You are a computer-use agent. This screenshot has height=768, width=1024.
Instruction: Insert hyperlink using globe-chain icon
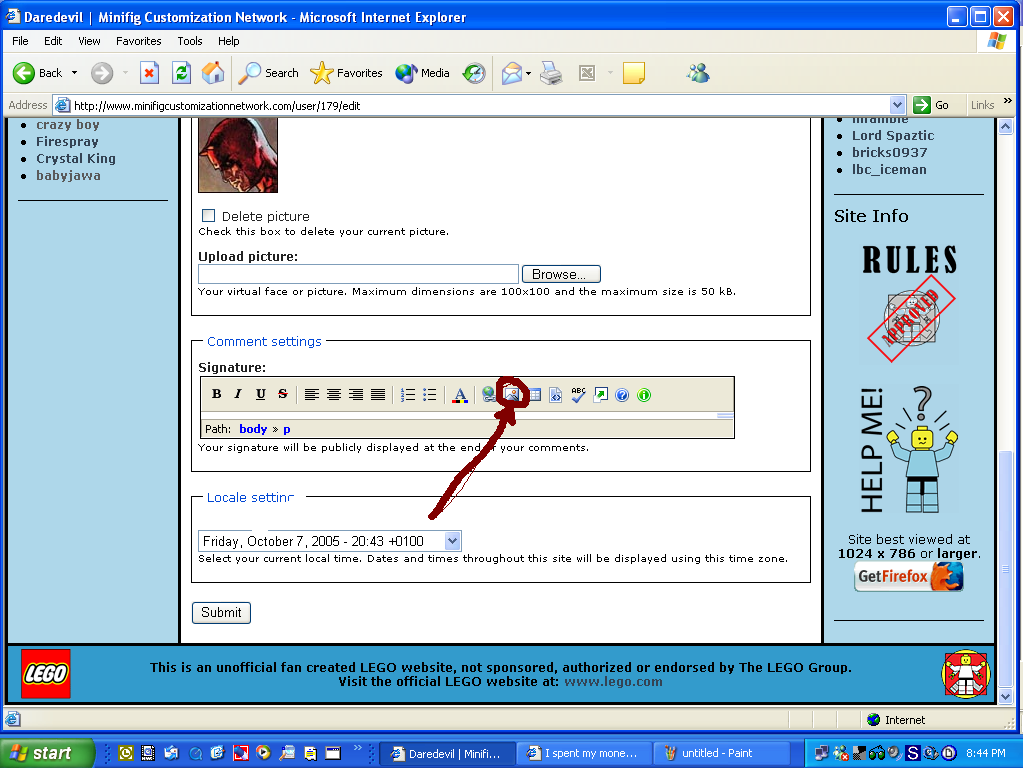pyautogui.click(x=488, y=394)
